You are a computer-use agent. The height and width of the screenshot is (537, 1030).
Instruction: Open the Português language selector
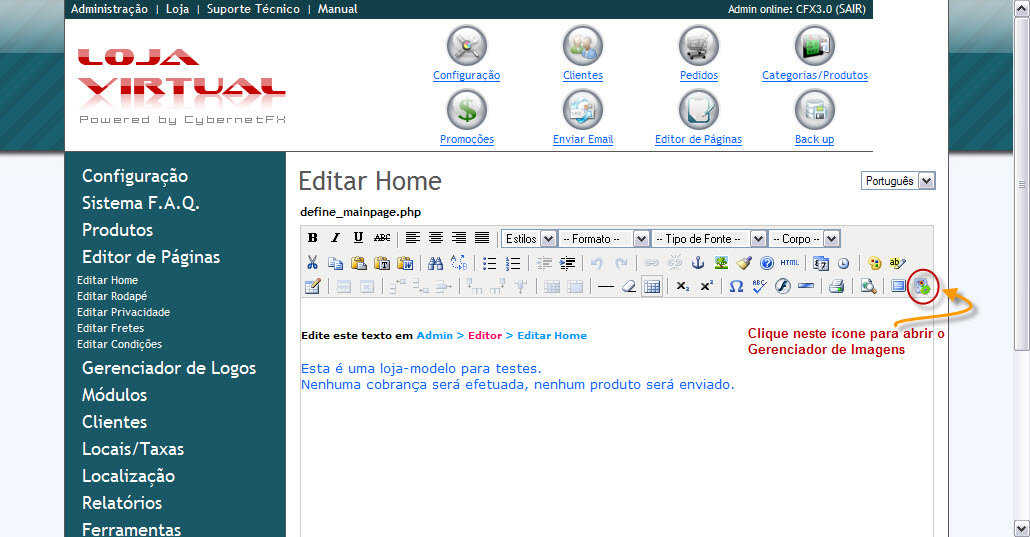point(898,181)
